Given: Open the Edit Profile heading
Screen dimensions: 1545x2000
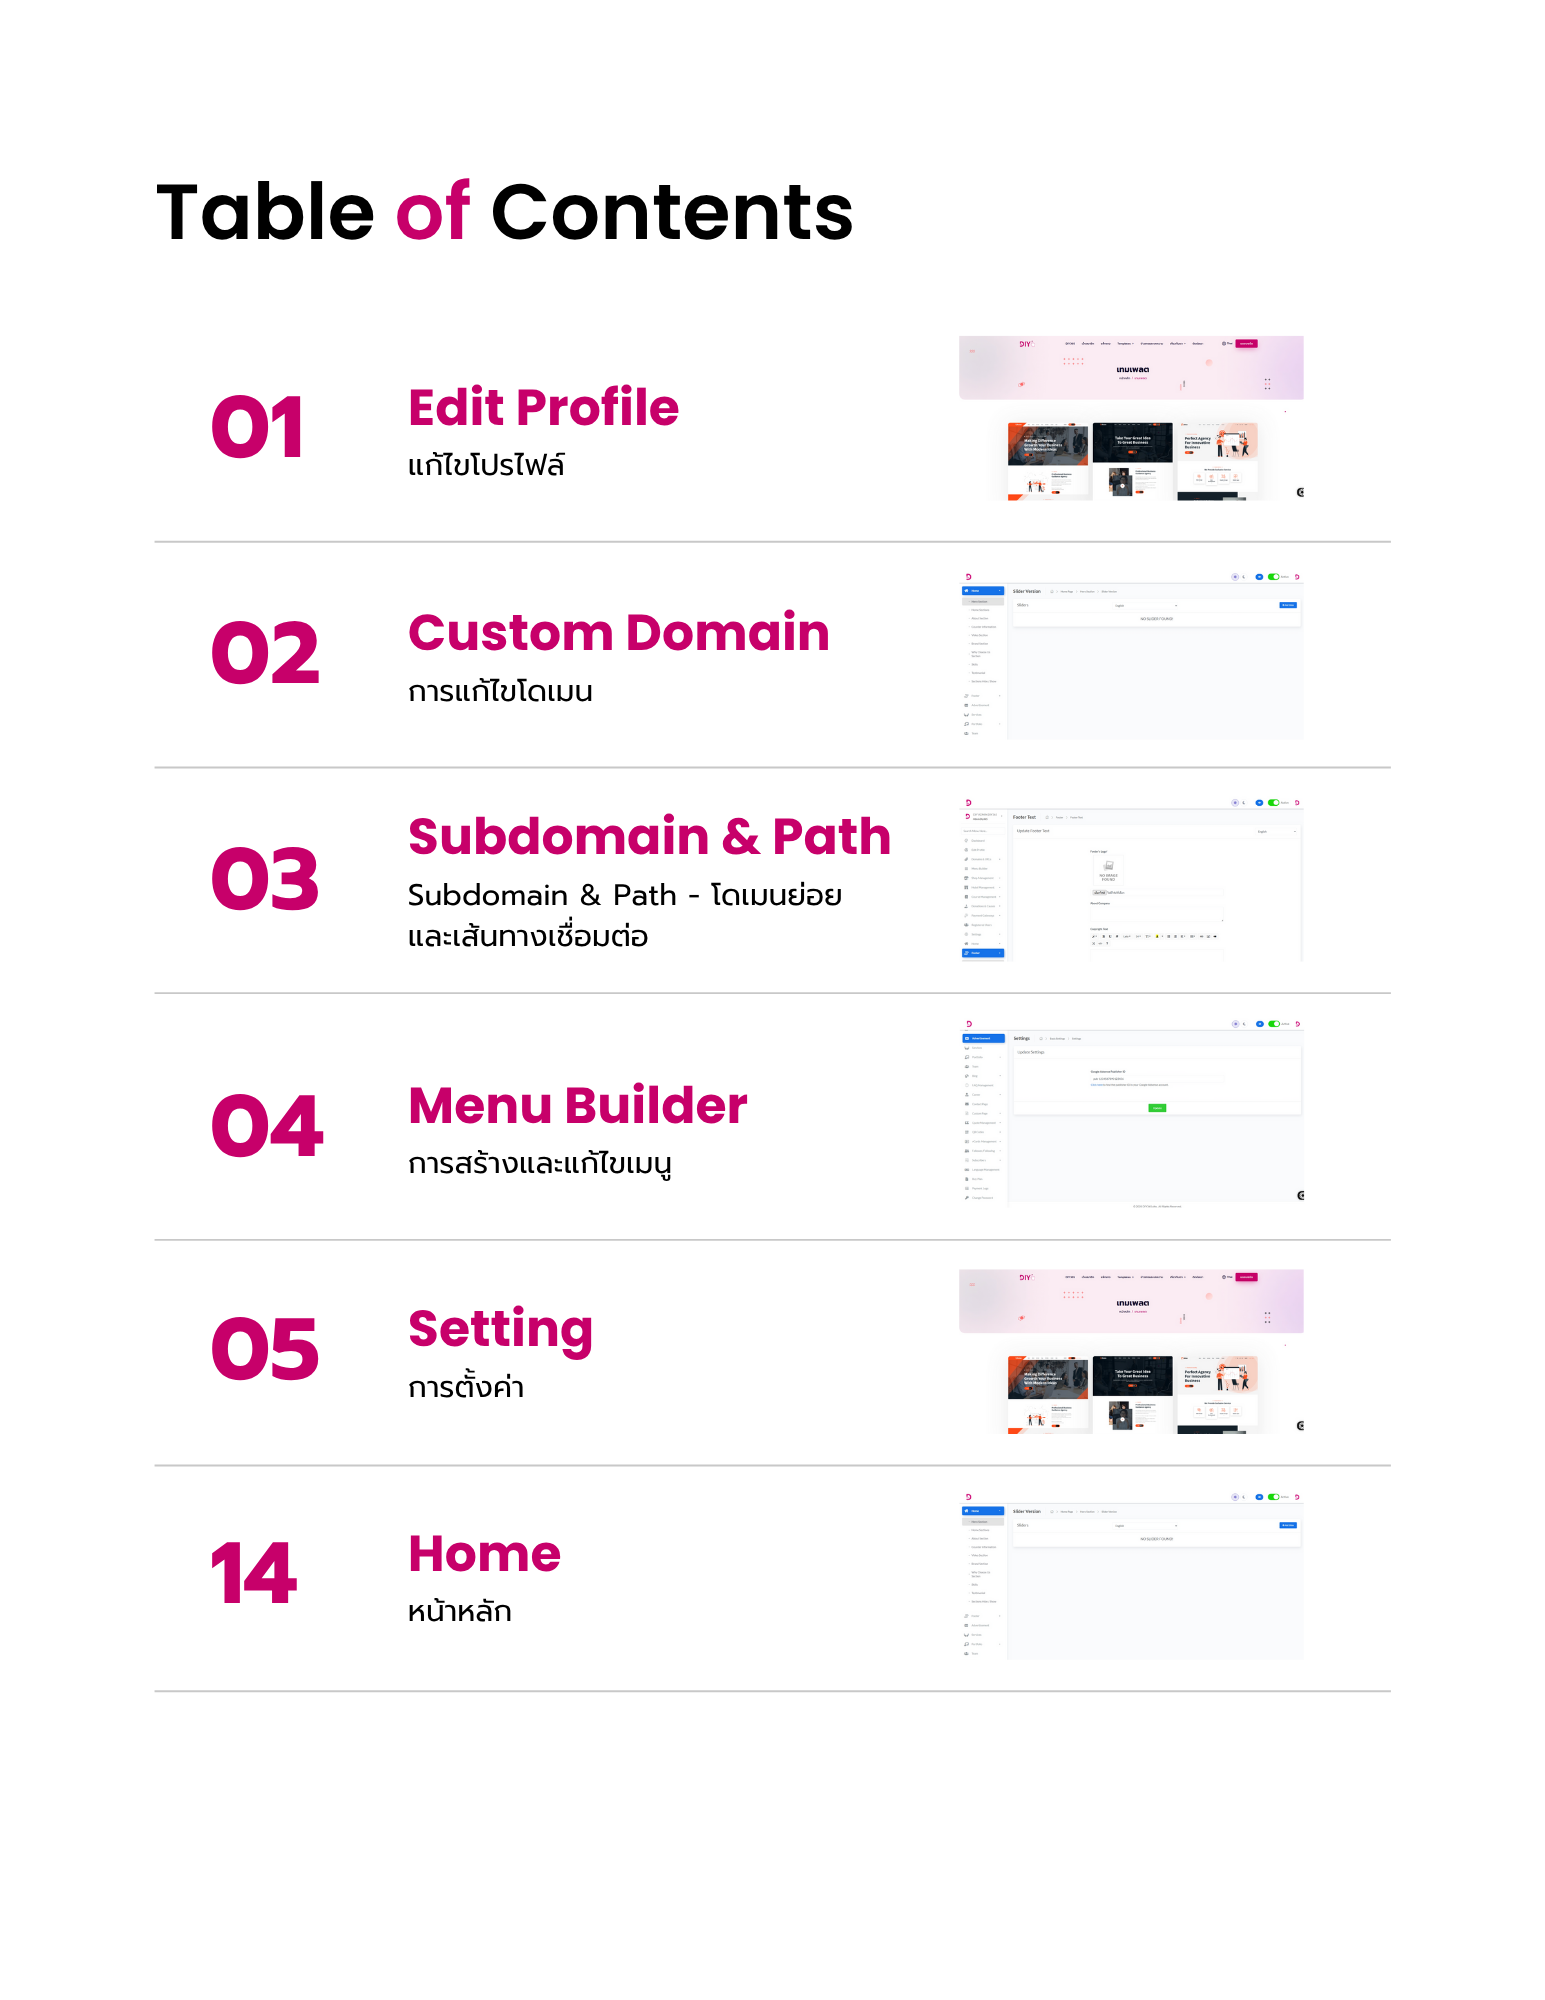Looking at the screenshot, I should [x=543, y=408].
